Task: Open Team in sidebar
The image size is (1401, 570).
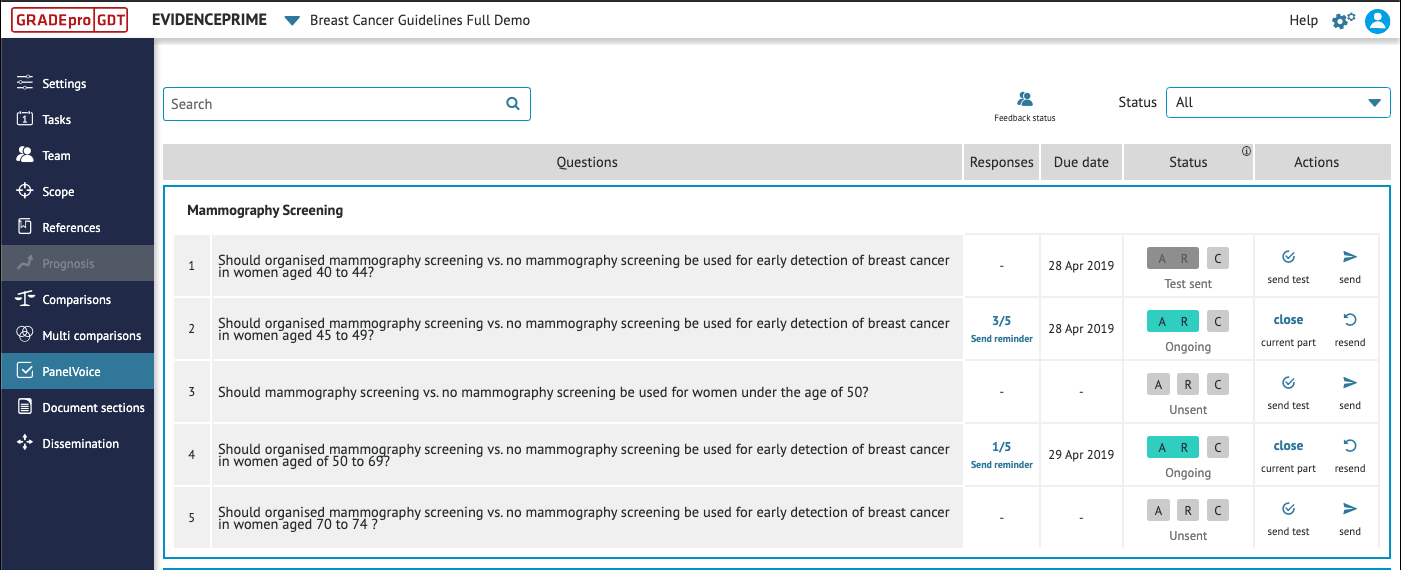Action: point(77,156)
